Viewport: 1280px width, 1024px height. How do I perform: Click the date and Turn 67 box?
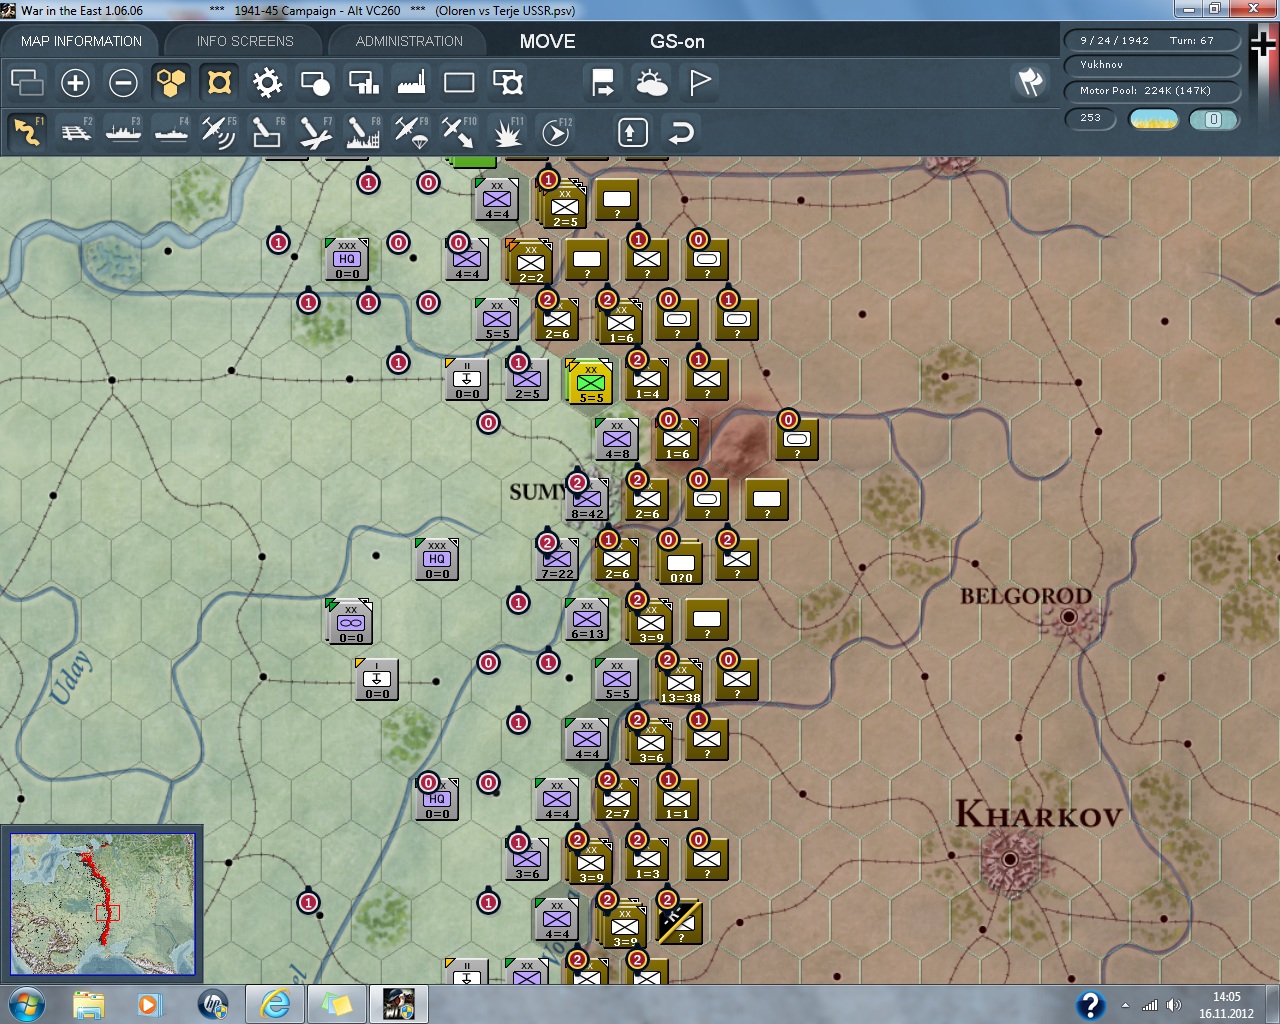(1152, 41)
